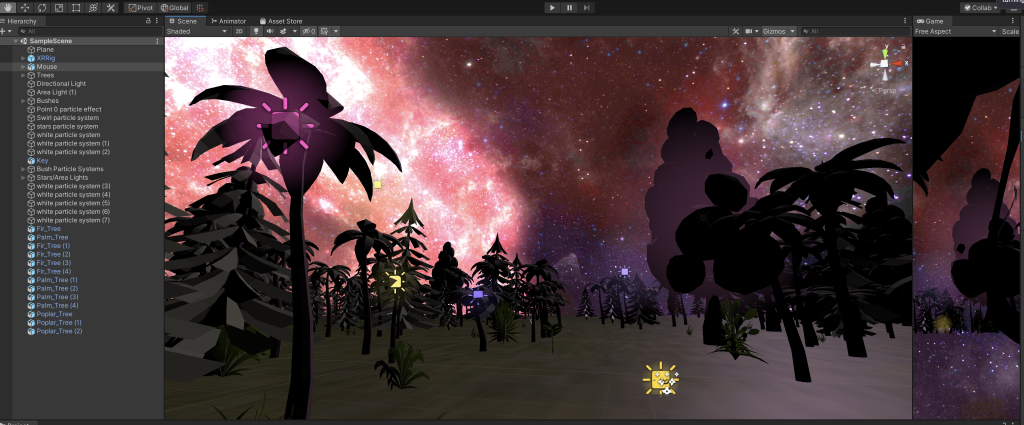This screenshot has height=425, width=1024.
Task: Open the Gizmos dropdown
Action: [778, 31]
